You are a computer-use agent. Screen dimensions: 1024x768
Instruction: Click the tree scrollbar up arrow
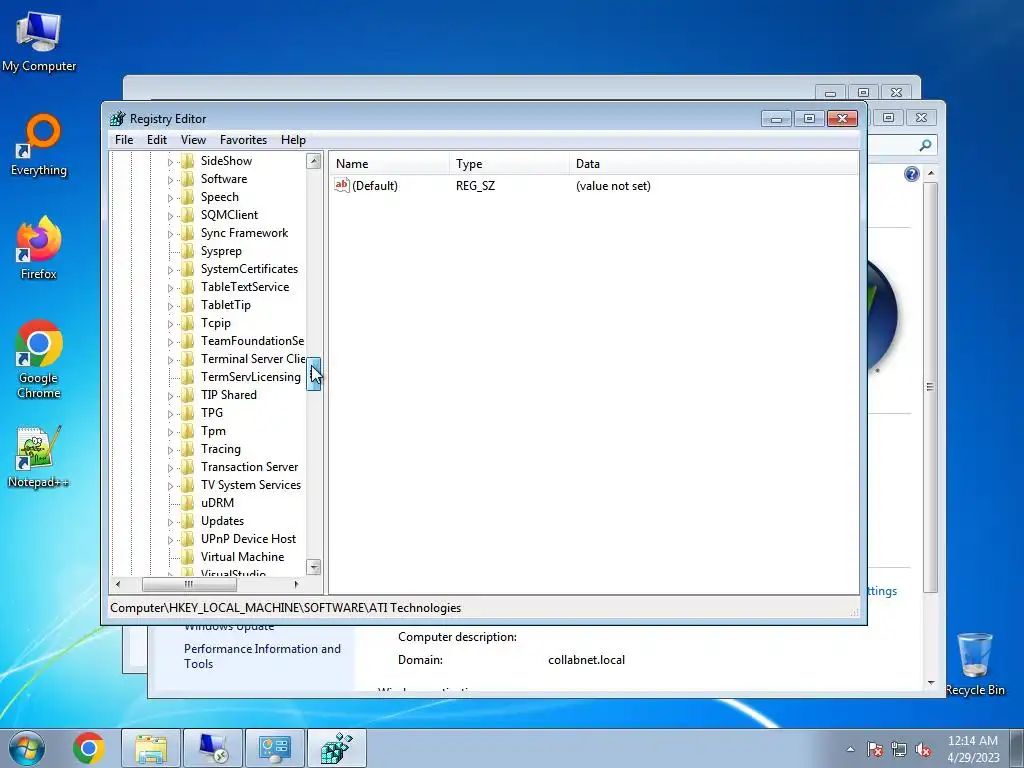313,161
